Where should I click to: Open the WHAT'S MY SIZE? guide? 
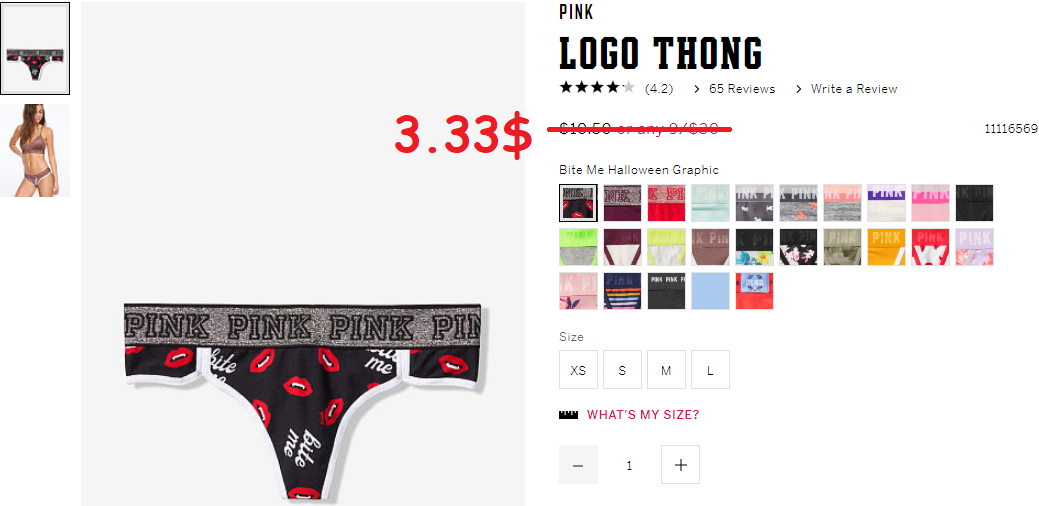click(643, 415)
